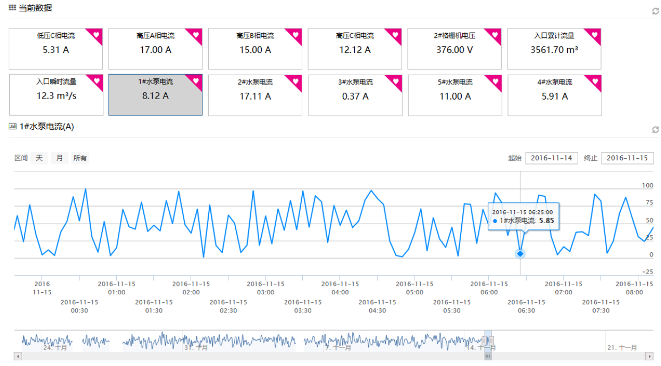This screenshot has height=366, width=661.
Task: Select the 月 range option
Action: coord(59,158)
